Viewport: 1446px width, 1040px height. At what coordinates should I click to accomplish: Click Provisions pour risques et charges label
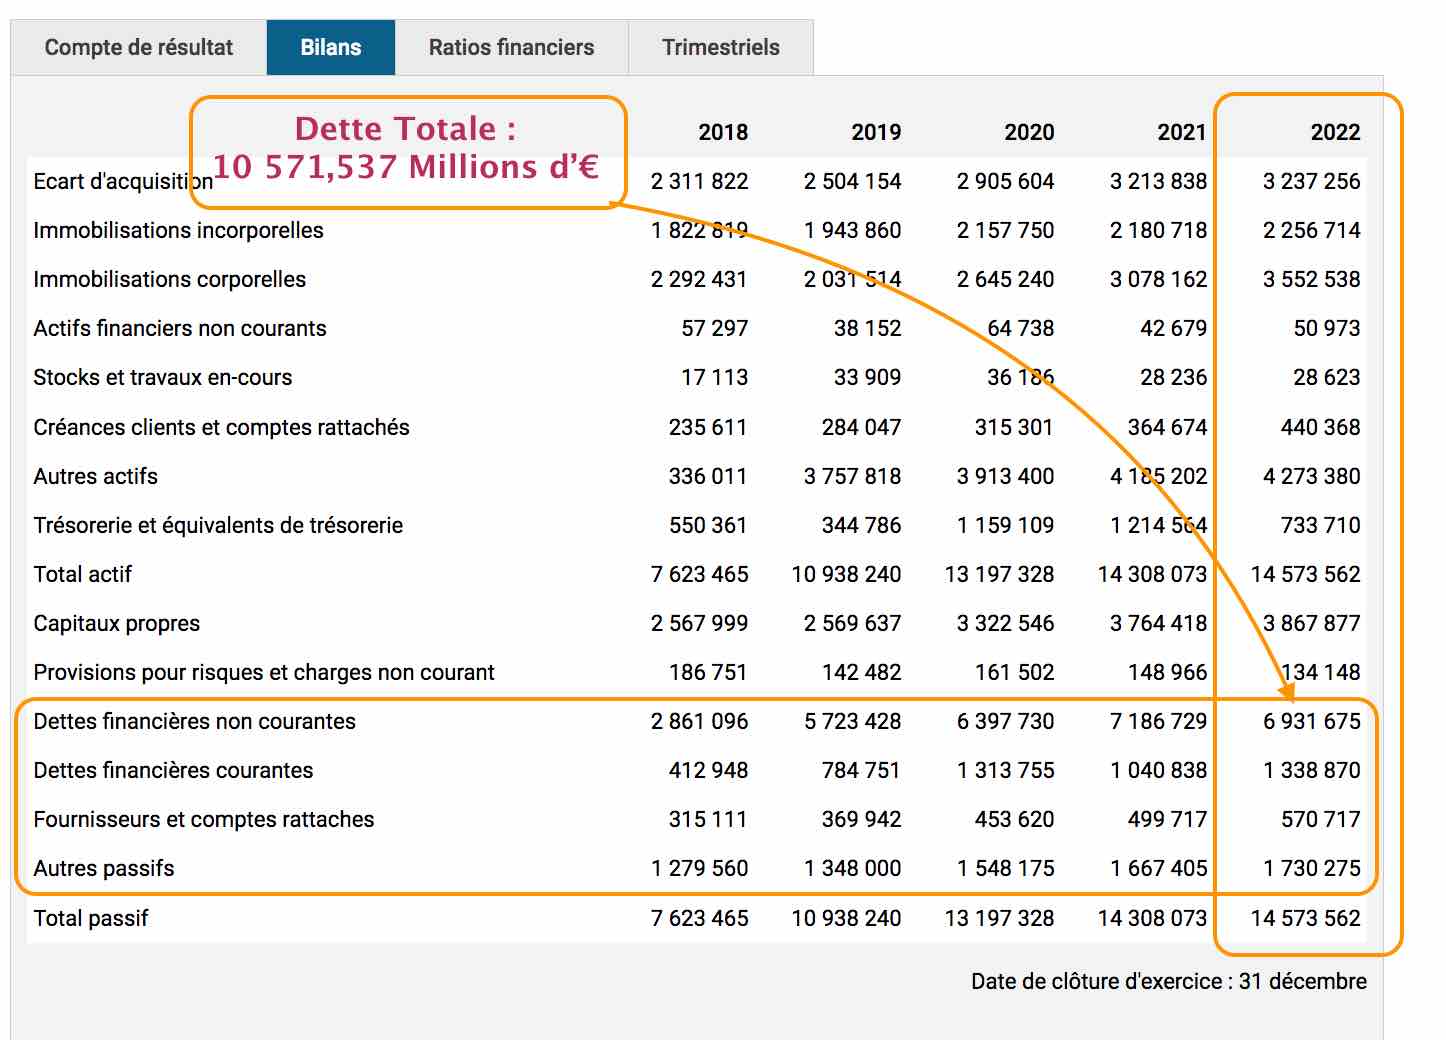coord(264,672)
